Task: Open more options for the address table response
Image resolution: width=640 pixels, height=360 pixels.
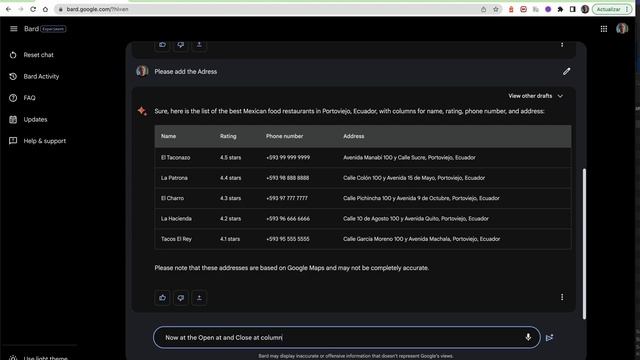Action: click(x=562, y=297)
